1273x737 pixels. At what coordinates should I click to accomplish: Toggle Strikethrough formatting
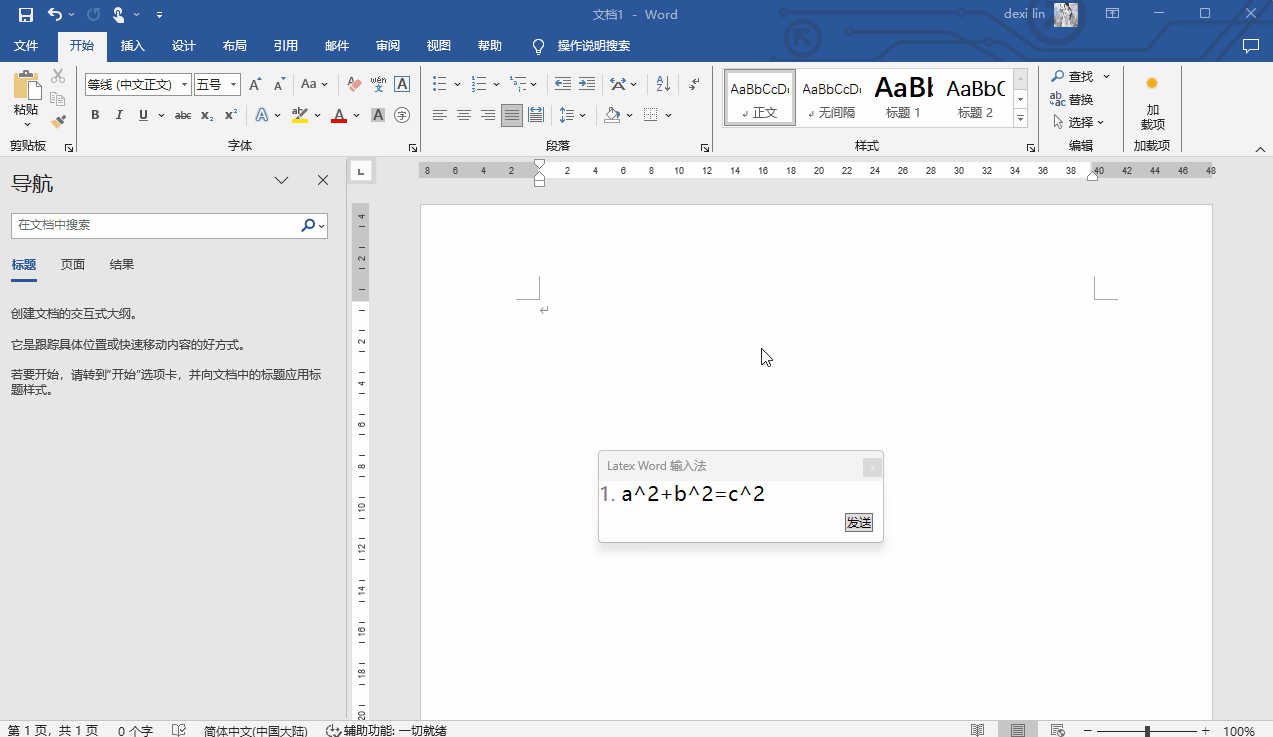pyautogui.click(x=183, y=116)
